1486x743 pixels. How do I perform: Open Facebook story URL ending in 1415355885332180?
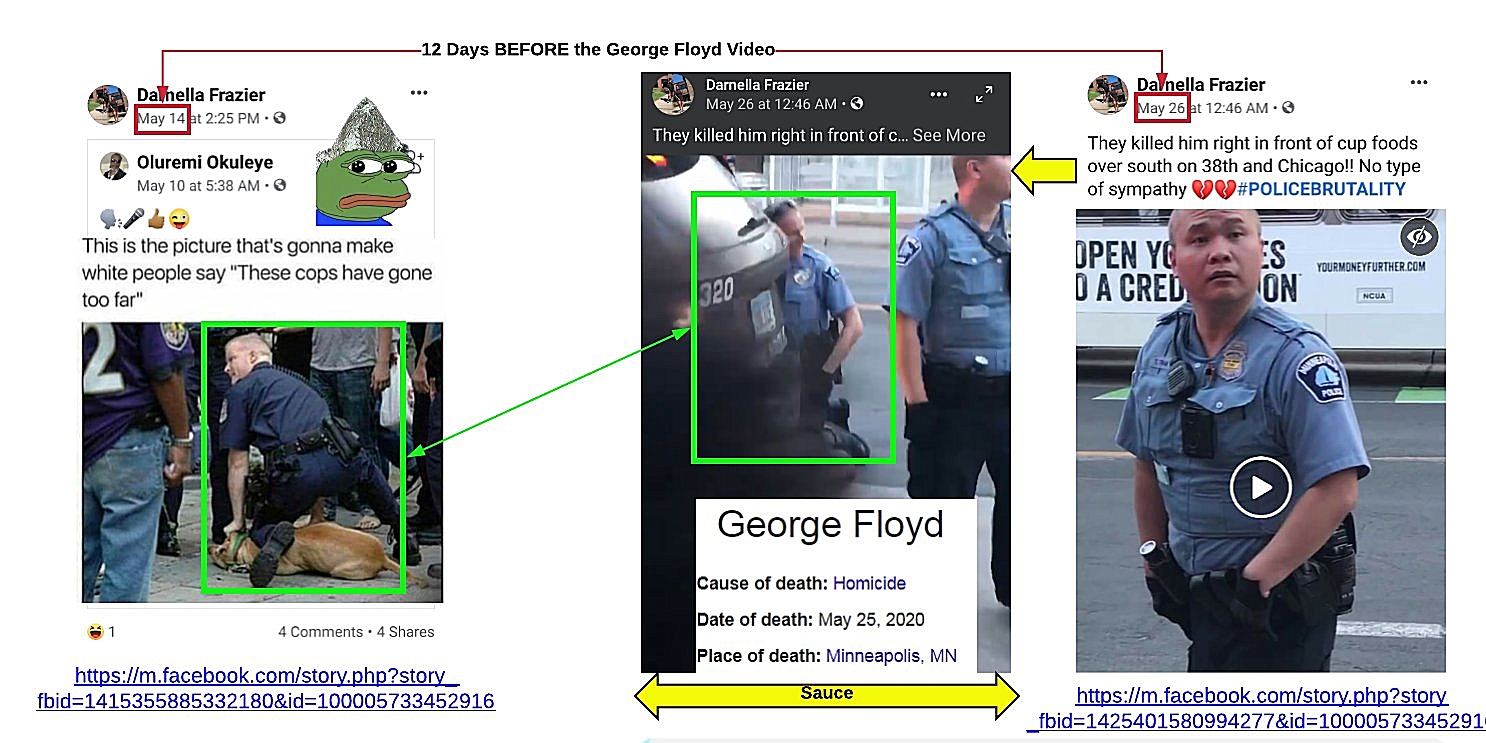pyautogui.click(x=266, y=689)
